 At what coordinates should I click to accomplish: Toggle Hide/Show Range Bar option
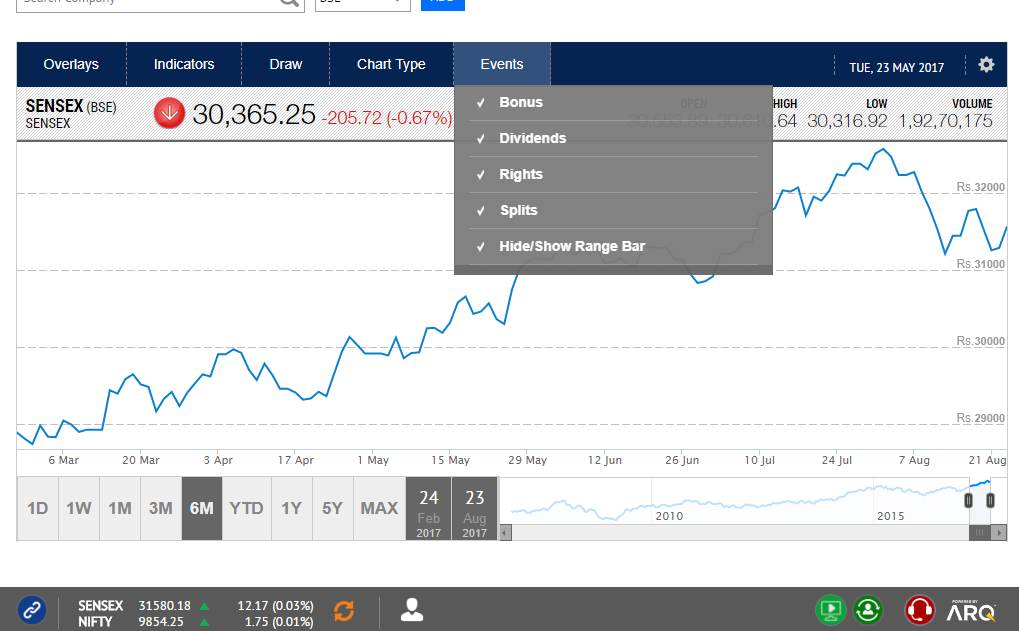click(571, 246)
